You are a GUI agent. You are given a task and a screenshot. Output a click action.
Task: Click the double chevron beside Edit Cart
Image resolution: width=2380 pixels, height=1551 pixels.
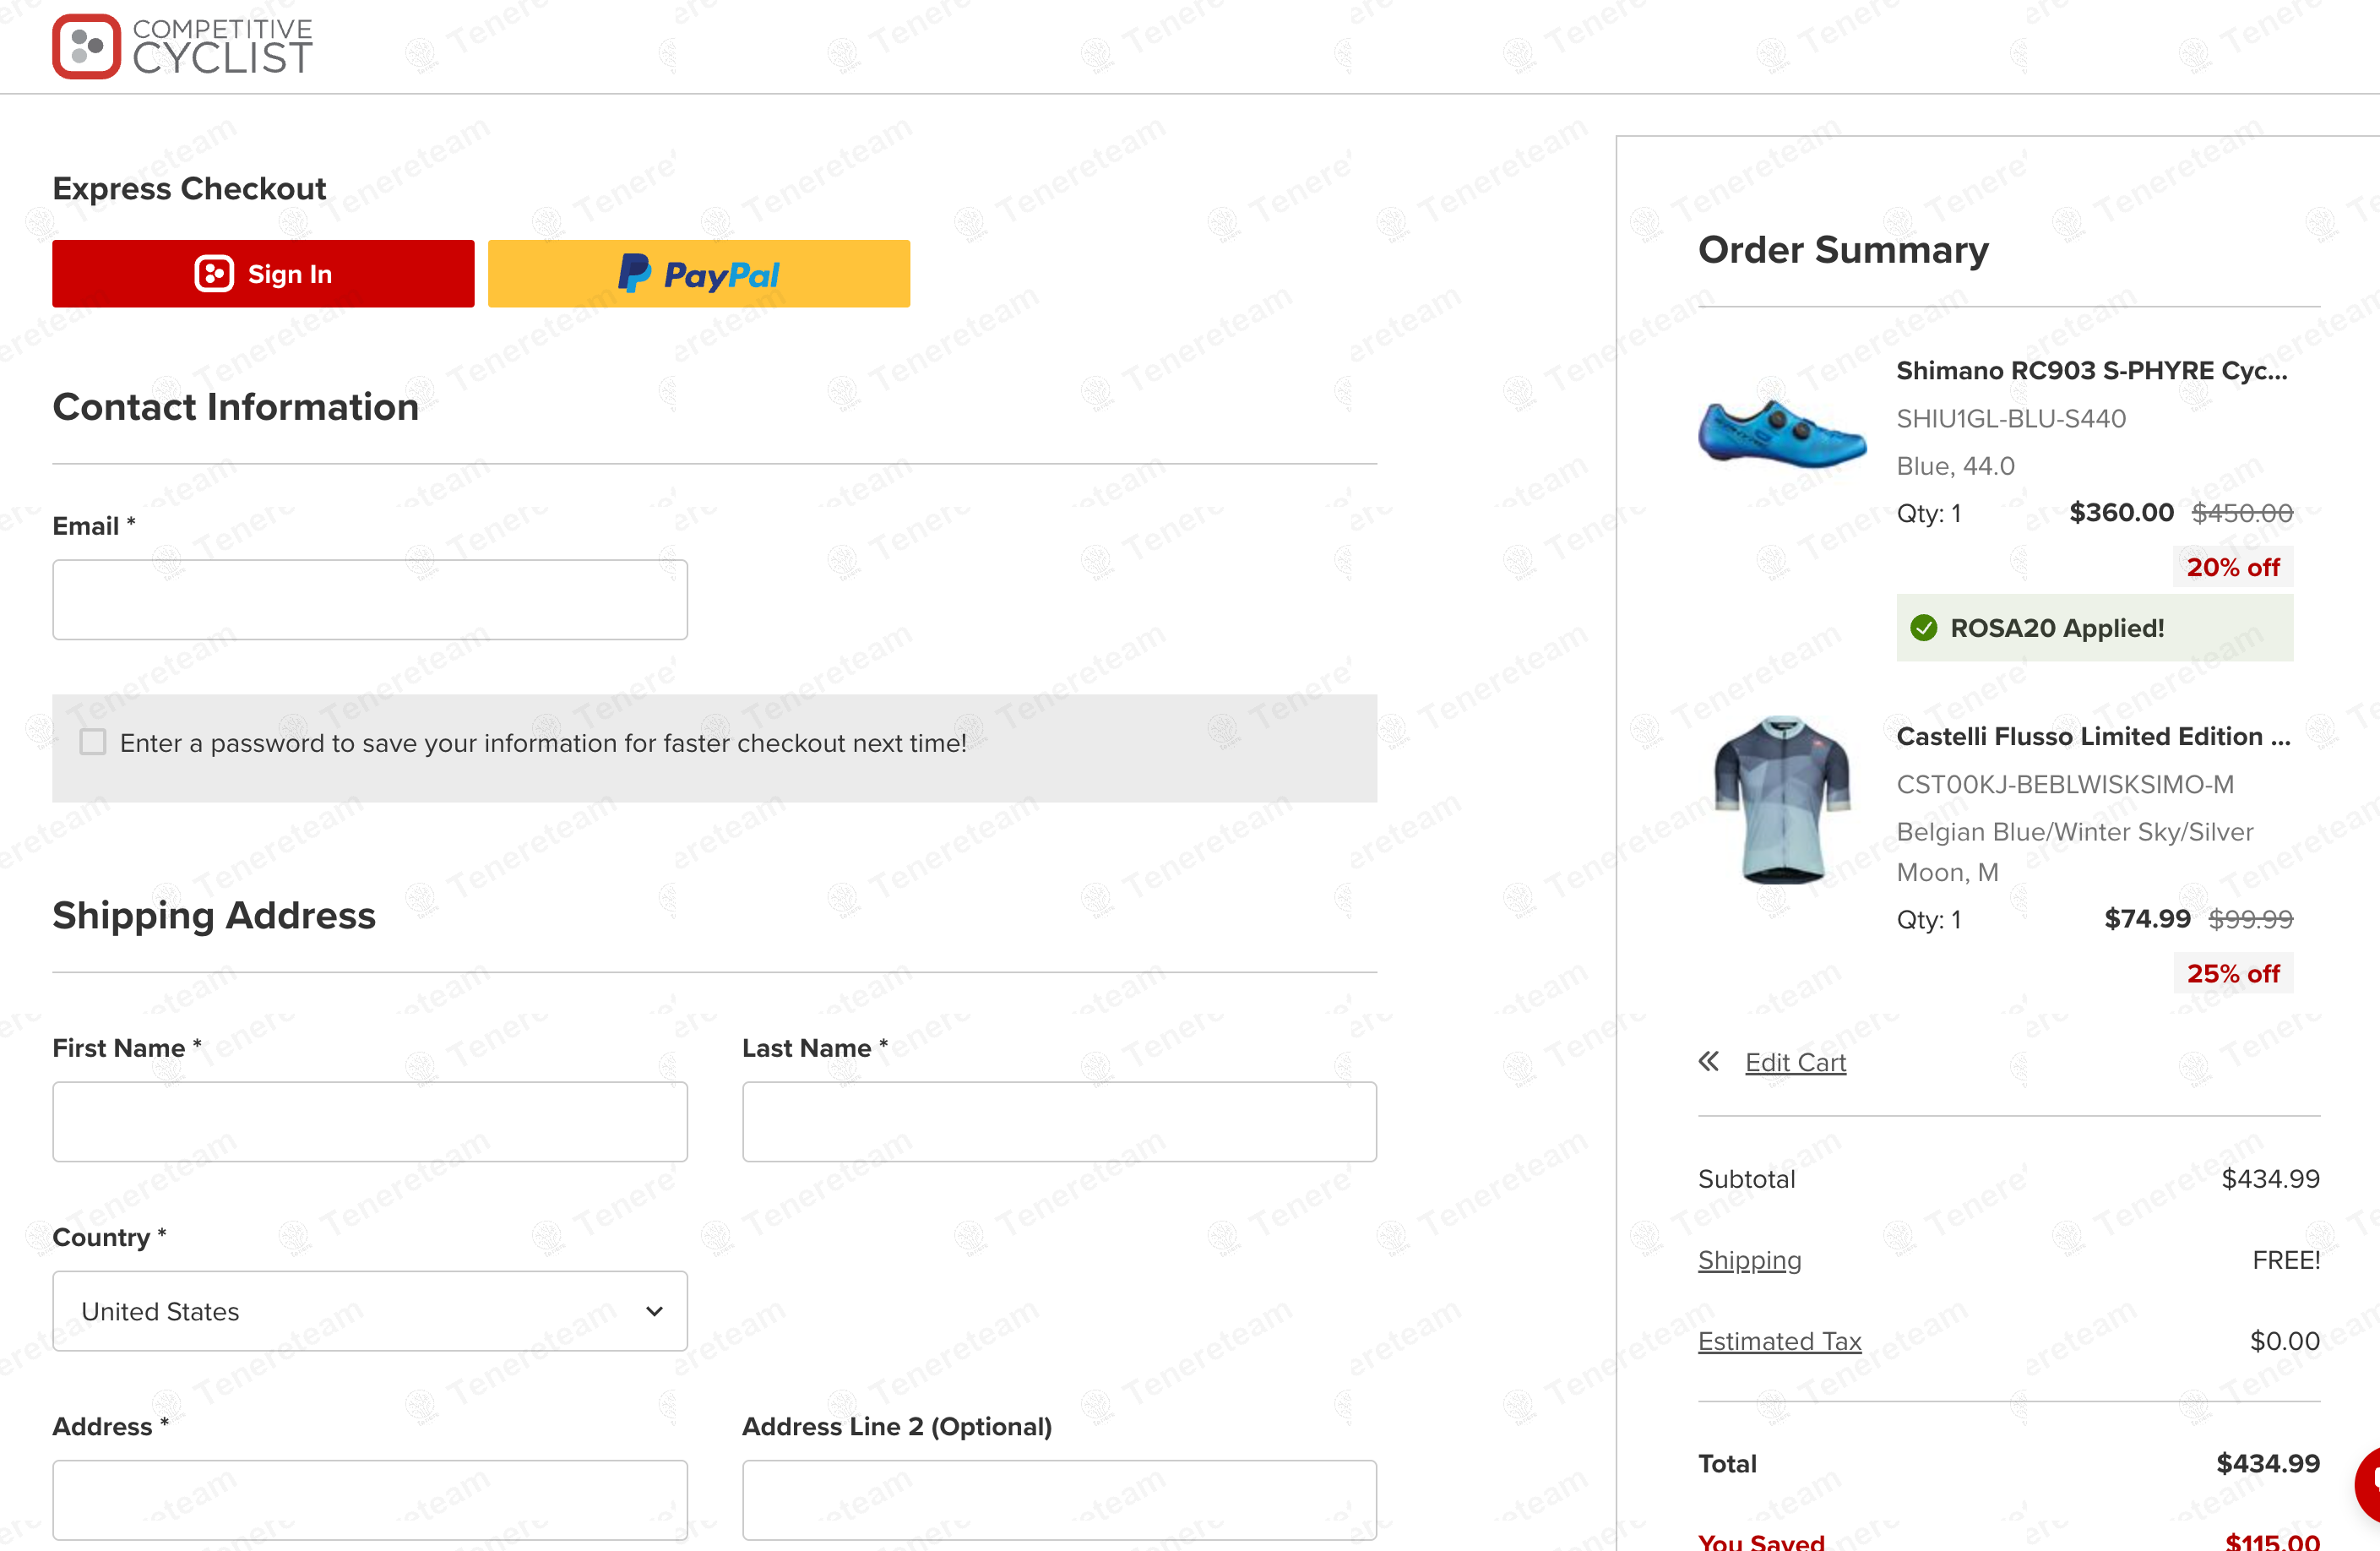point(1708,1061)
